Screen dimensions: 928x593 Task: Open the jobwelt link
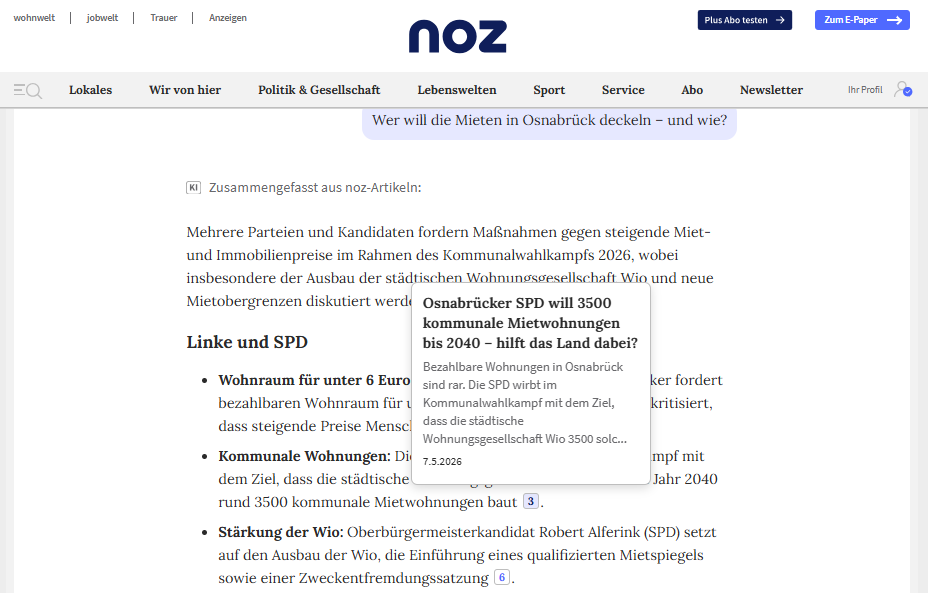tap(102, 18)
